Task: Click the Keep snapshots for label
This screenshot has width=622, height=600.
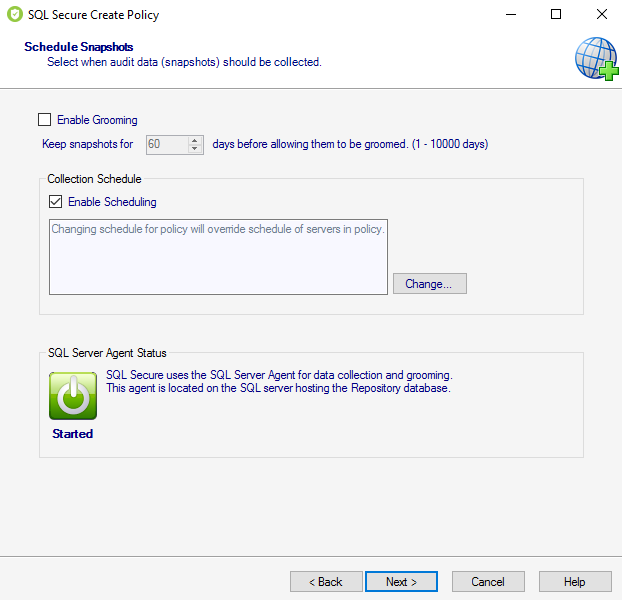Action: (x=87, y=144)
